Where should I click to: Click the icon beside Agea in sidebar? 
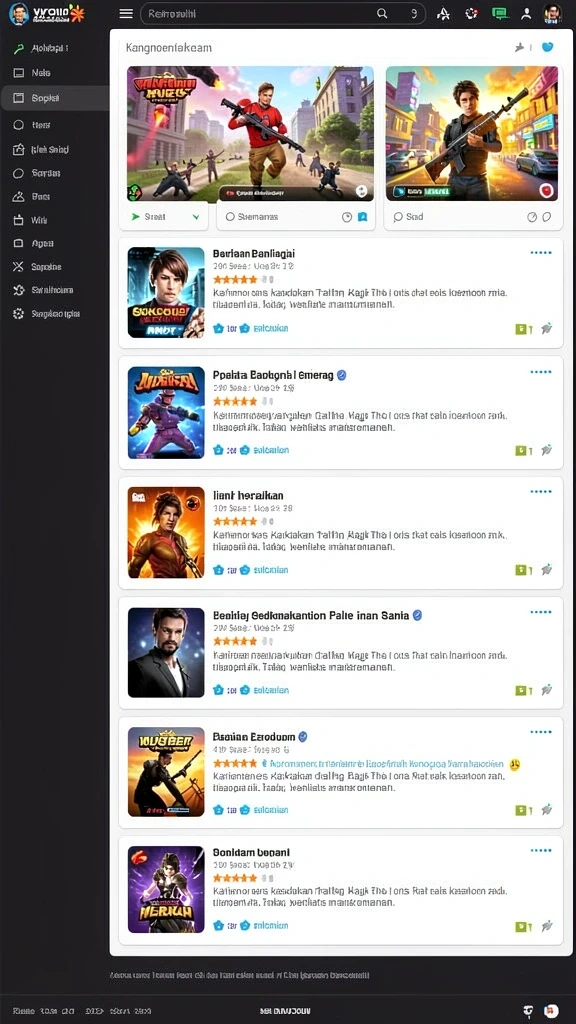tap(18, 243)
